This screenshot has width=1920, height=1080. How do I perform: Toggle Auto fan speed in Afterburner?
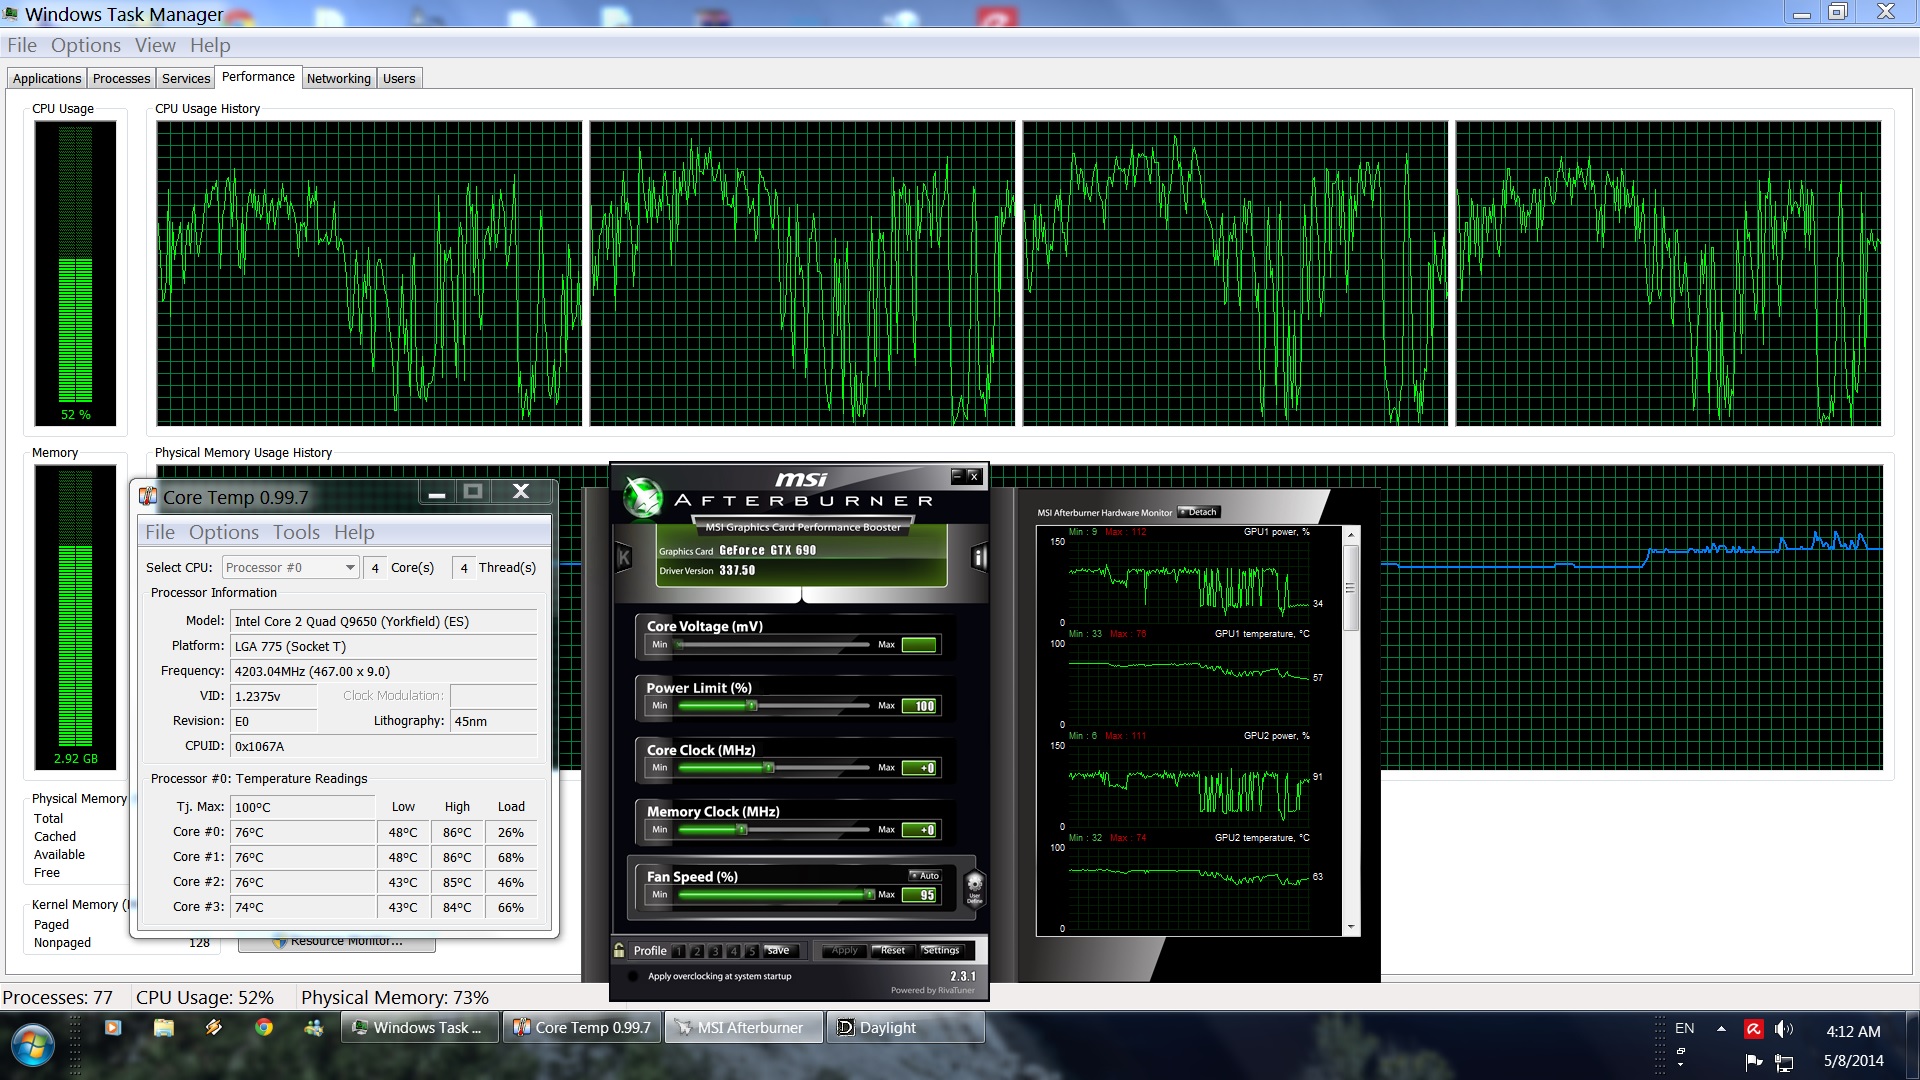point(925,875)
